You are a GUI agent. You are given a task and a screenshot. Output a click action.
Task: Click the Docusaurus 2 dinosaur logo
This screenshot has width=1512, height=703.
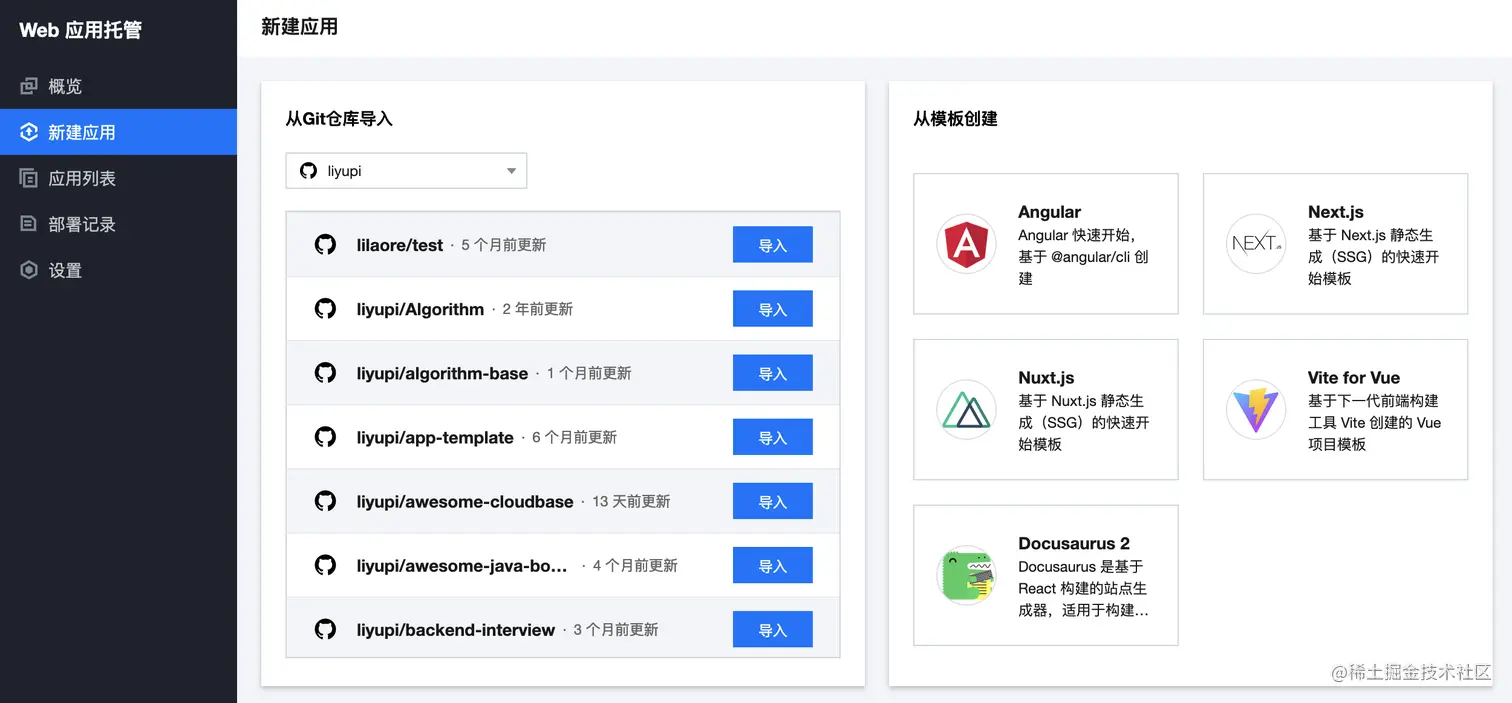(966, 575)
